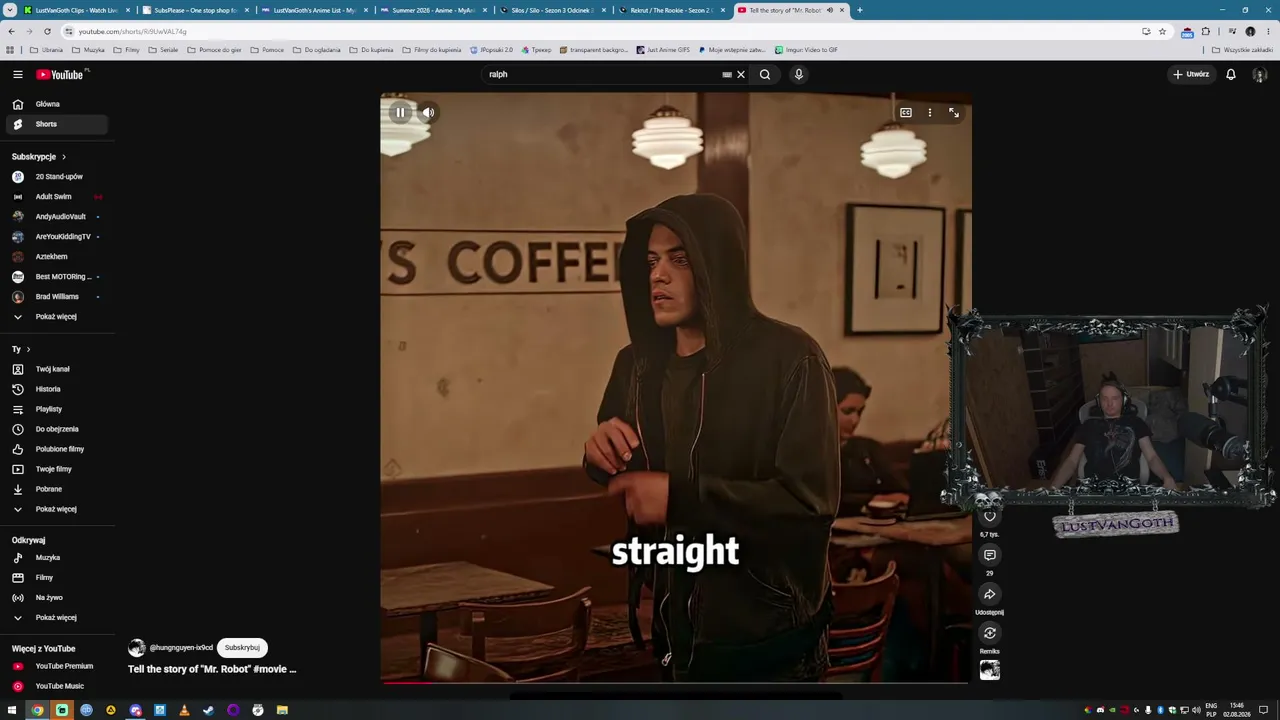The height and width of the screenshot is (720, 1280).
Task: Share the Short via Udostępnij icon
Action: point(990,594)
